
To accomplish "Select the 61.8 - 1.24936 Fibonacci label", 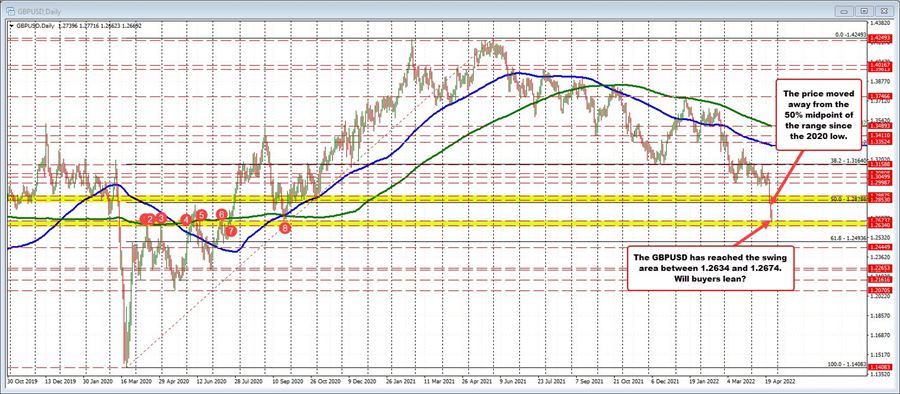I will 848,237.
